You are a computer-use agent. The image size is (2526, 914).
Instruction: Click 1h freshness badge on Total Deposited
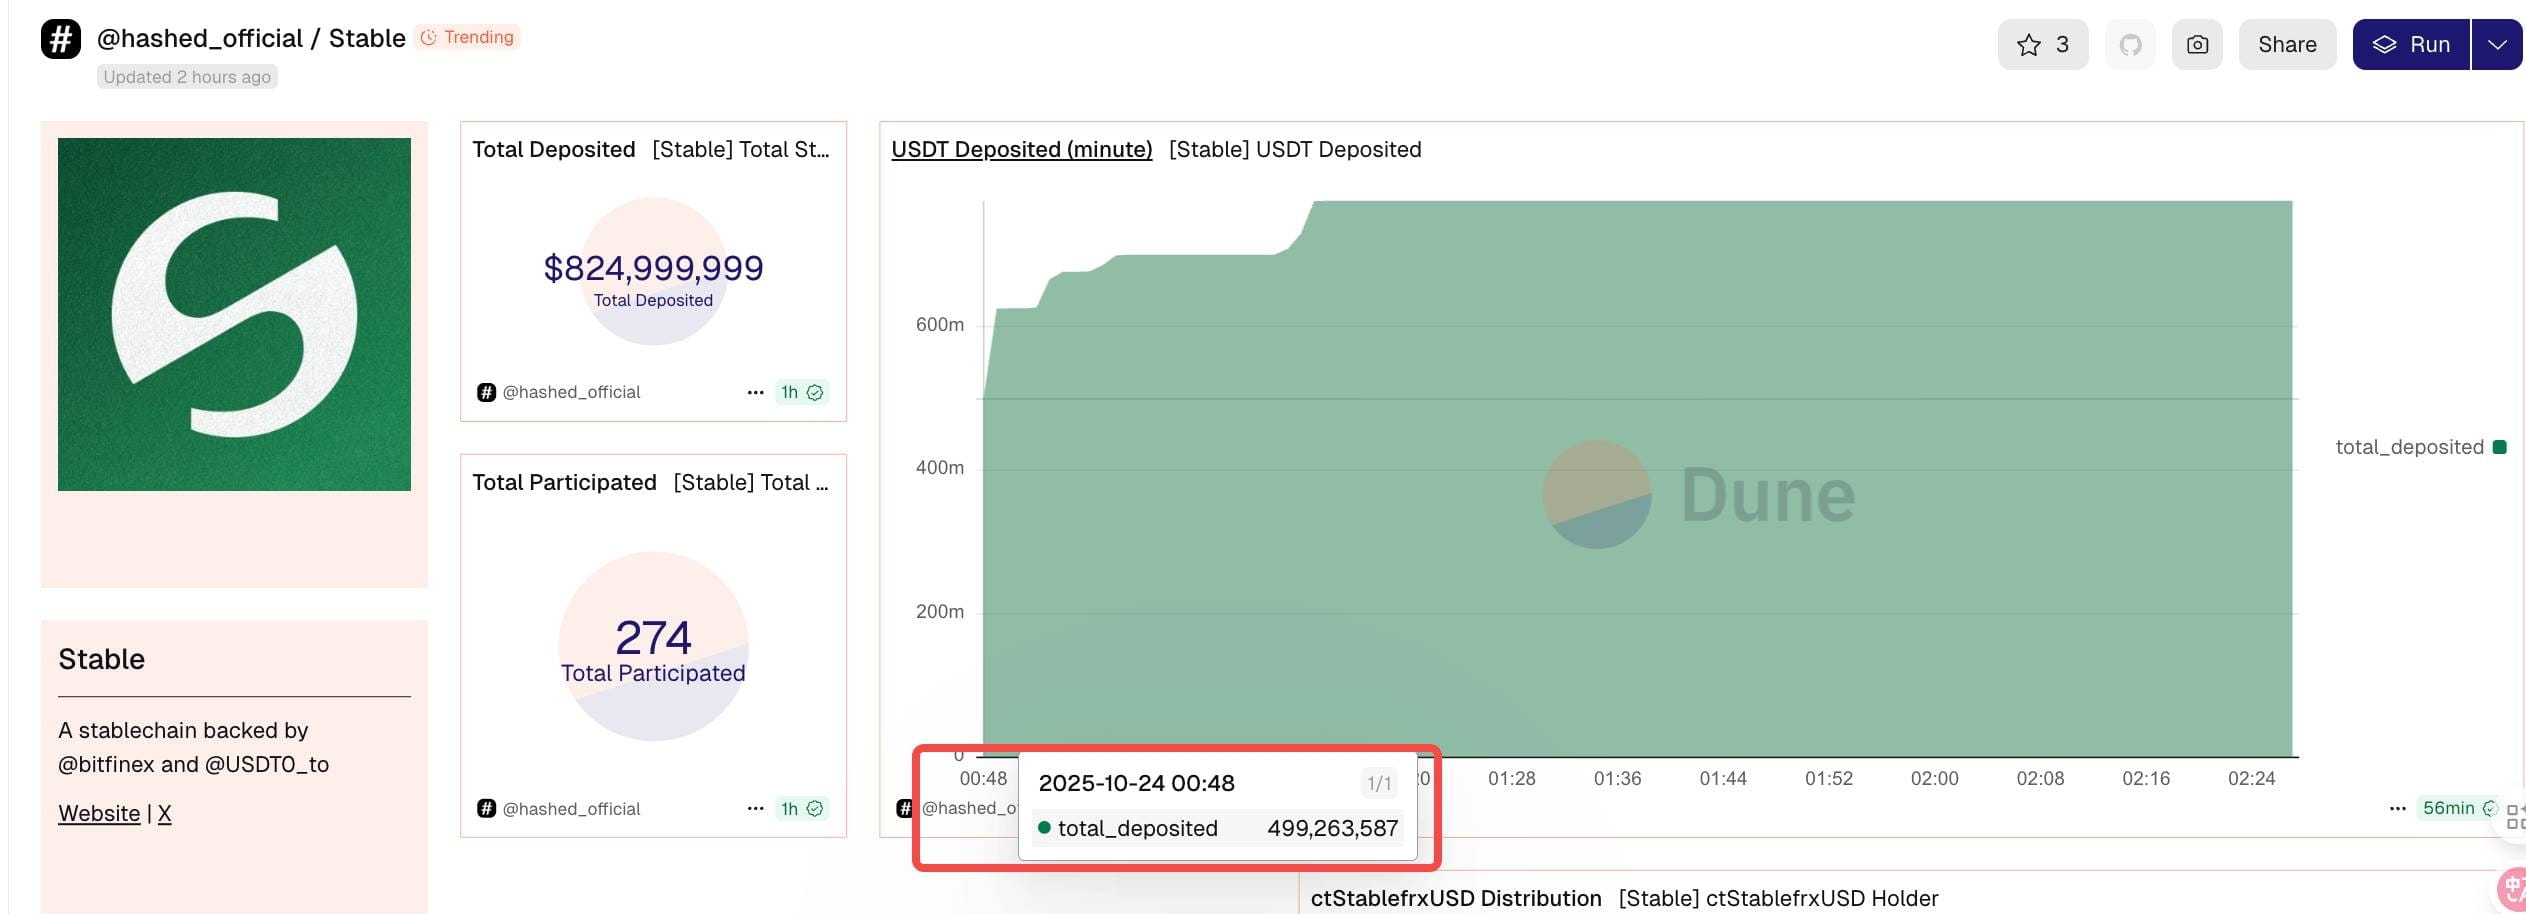(802, 392)
